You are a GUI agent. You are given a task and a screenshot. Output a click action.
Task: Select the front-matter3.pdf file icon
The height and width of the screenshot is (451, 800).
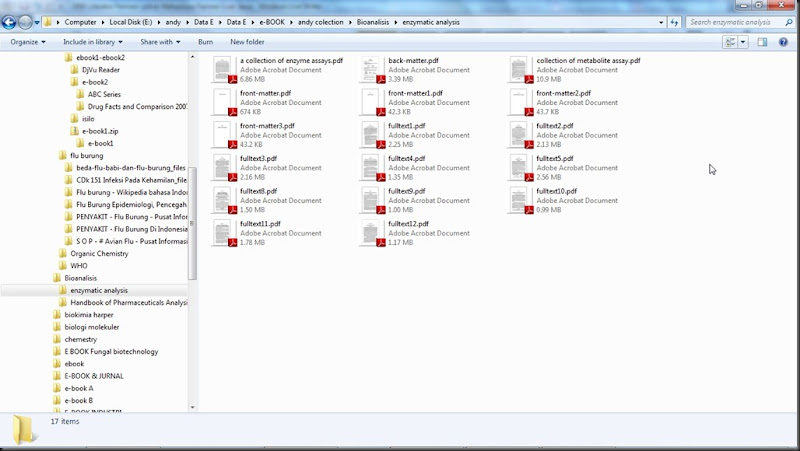click(x=223, y=135)
